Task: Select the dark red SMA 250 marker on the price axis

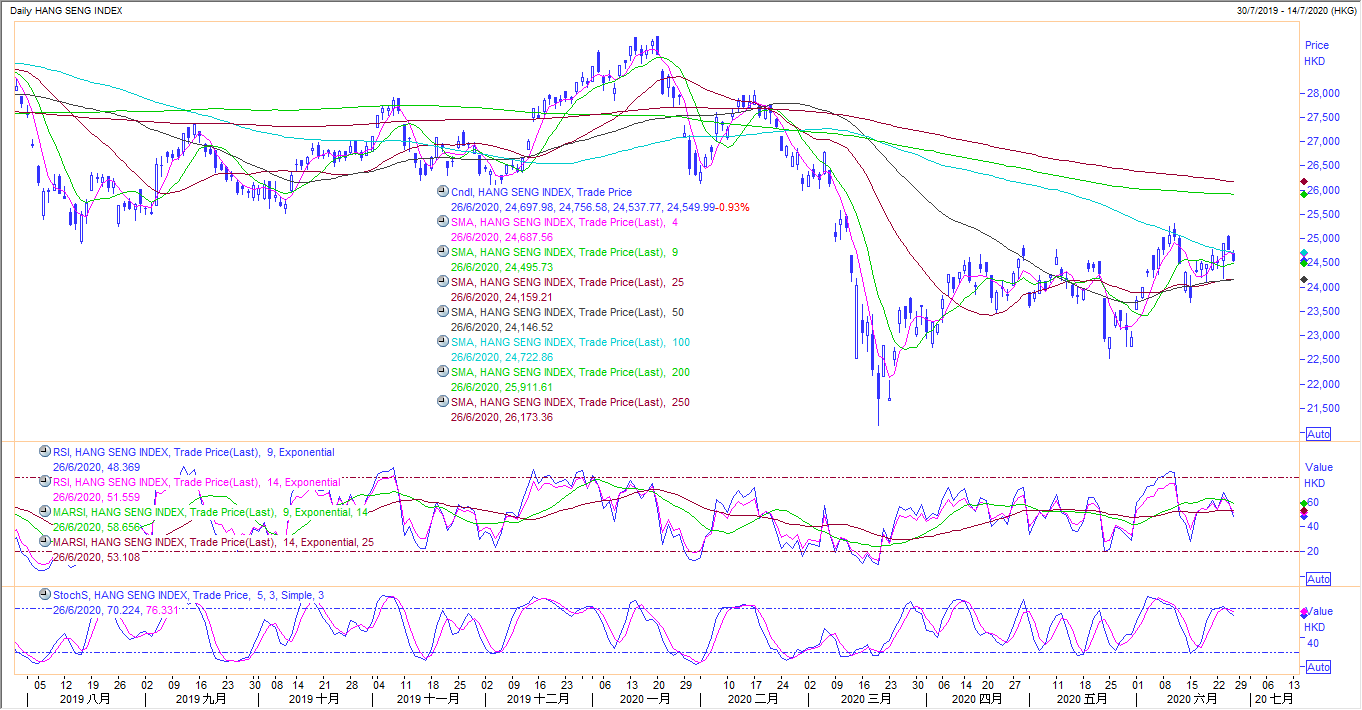Action: click(1304, 182)
